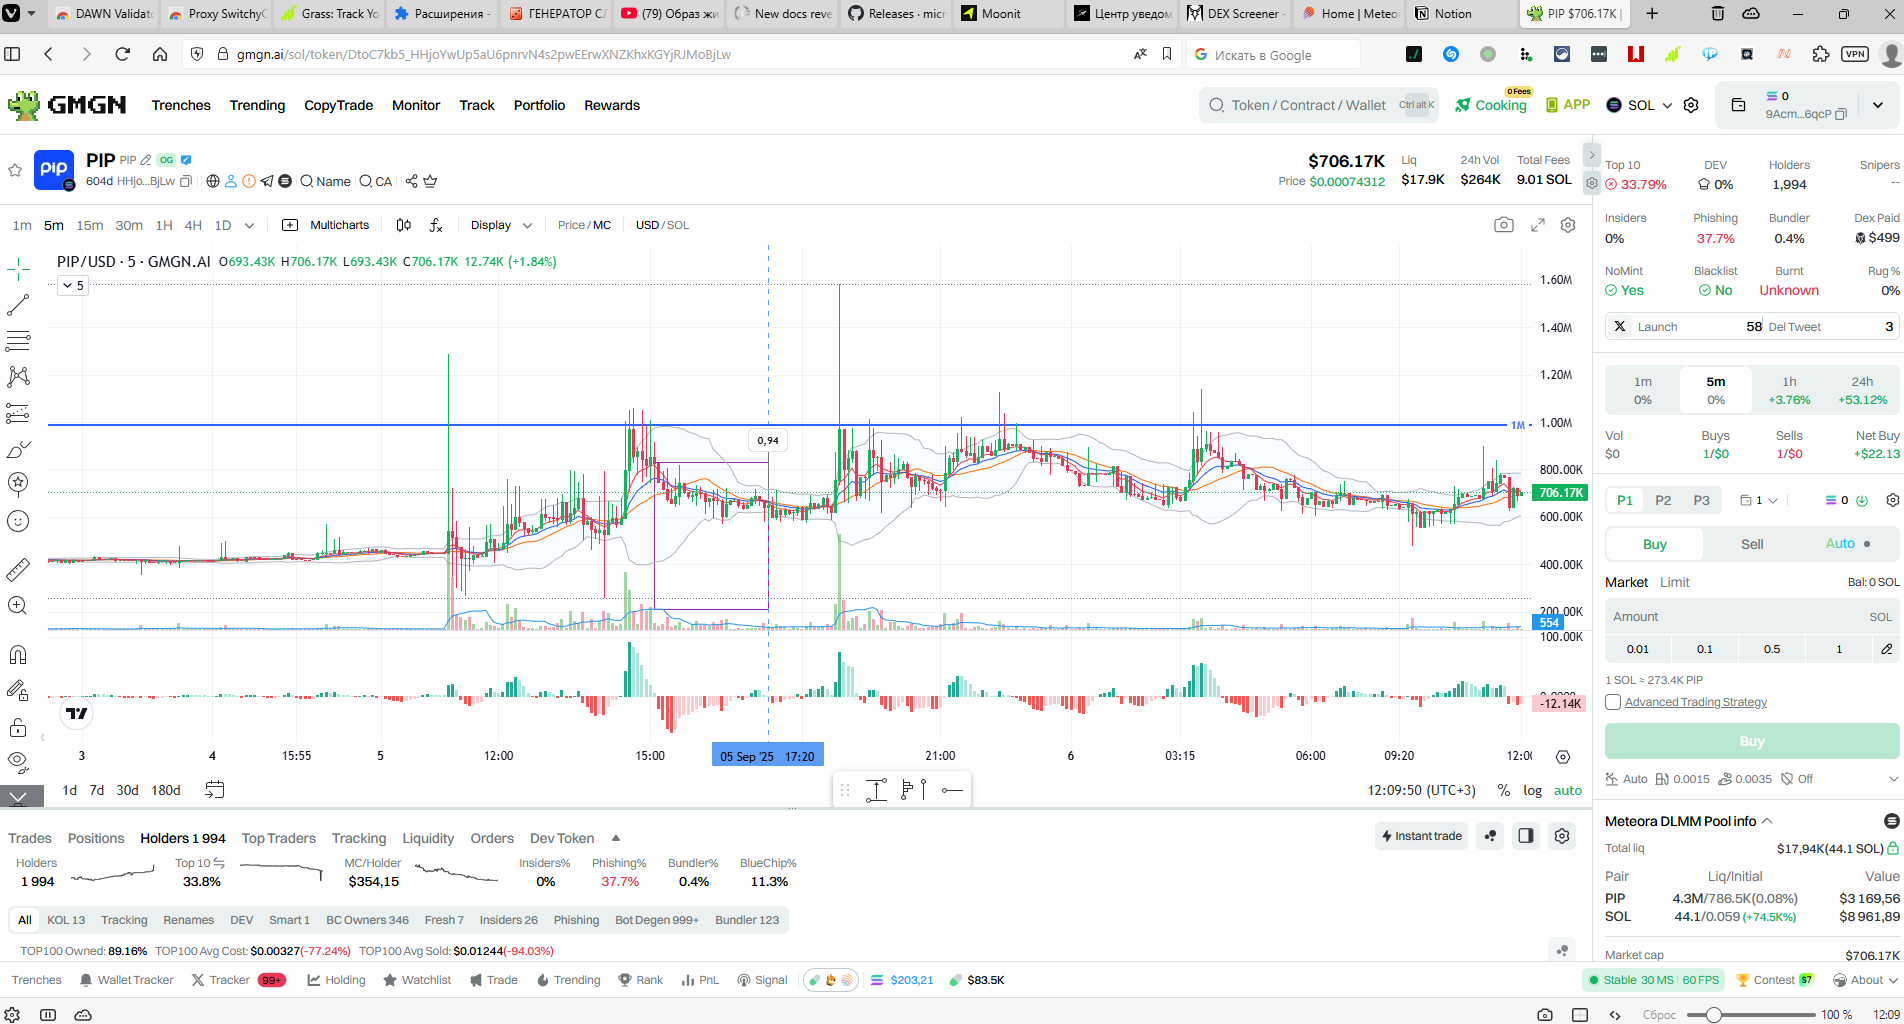1904x1024 pixels.
Task: Choose the 0.5 SOL amount preset
Action: [1772, 649]
